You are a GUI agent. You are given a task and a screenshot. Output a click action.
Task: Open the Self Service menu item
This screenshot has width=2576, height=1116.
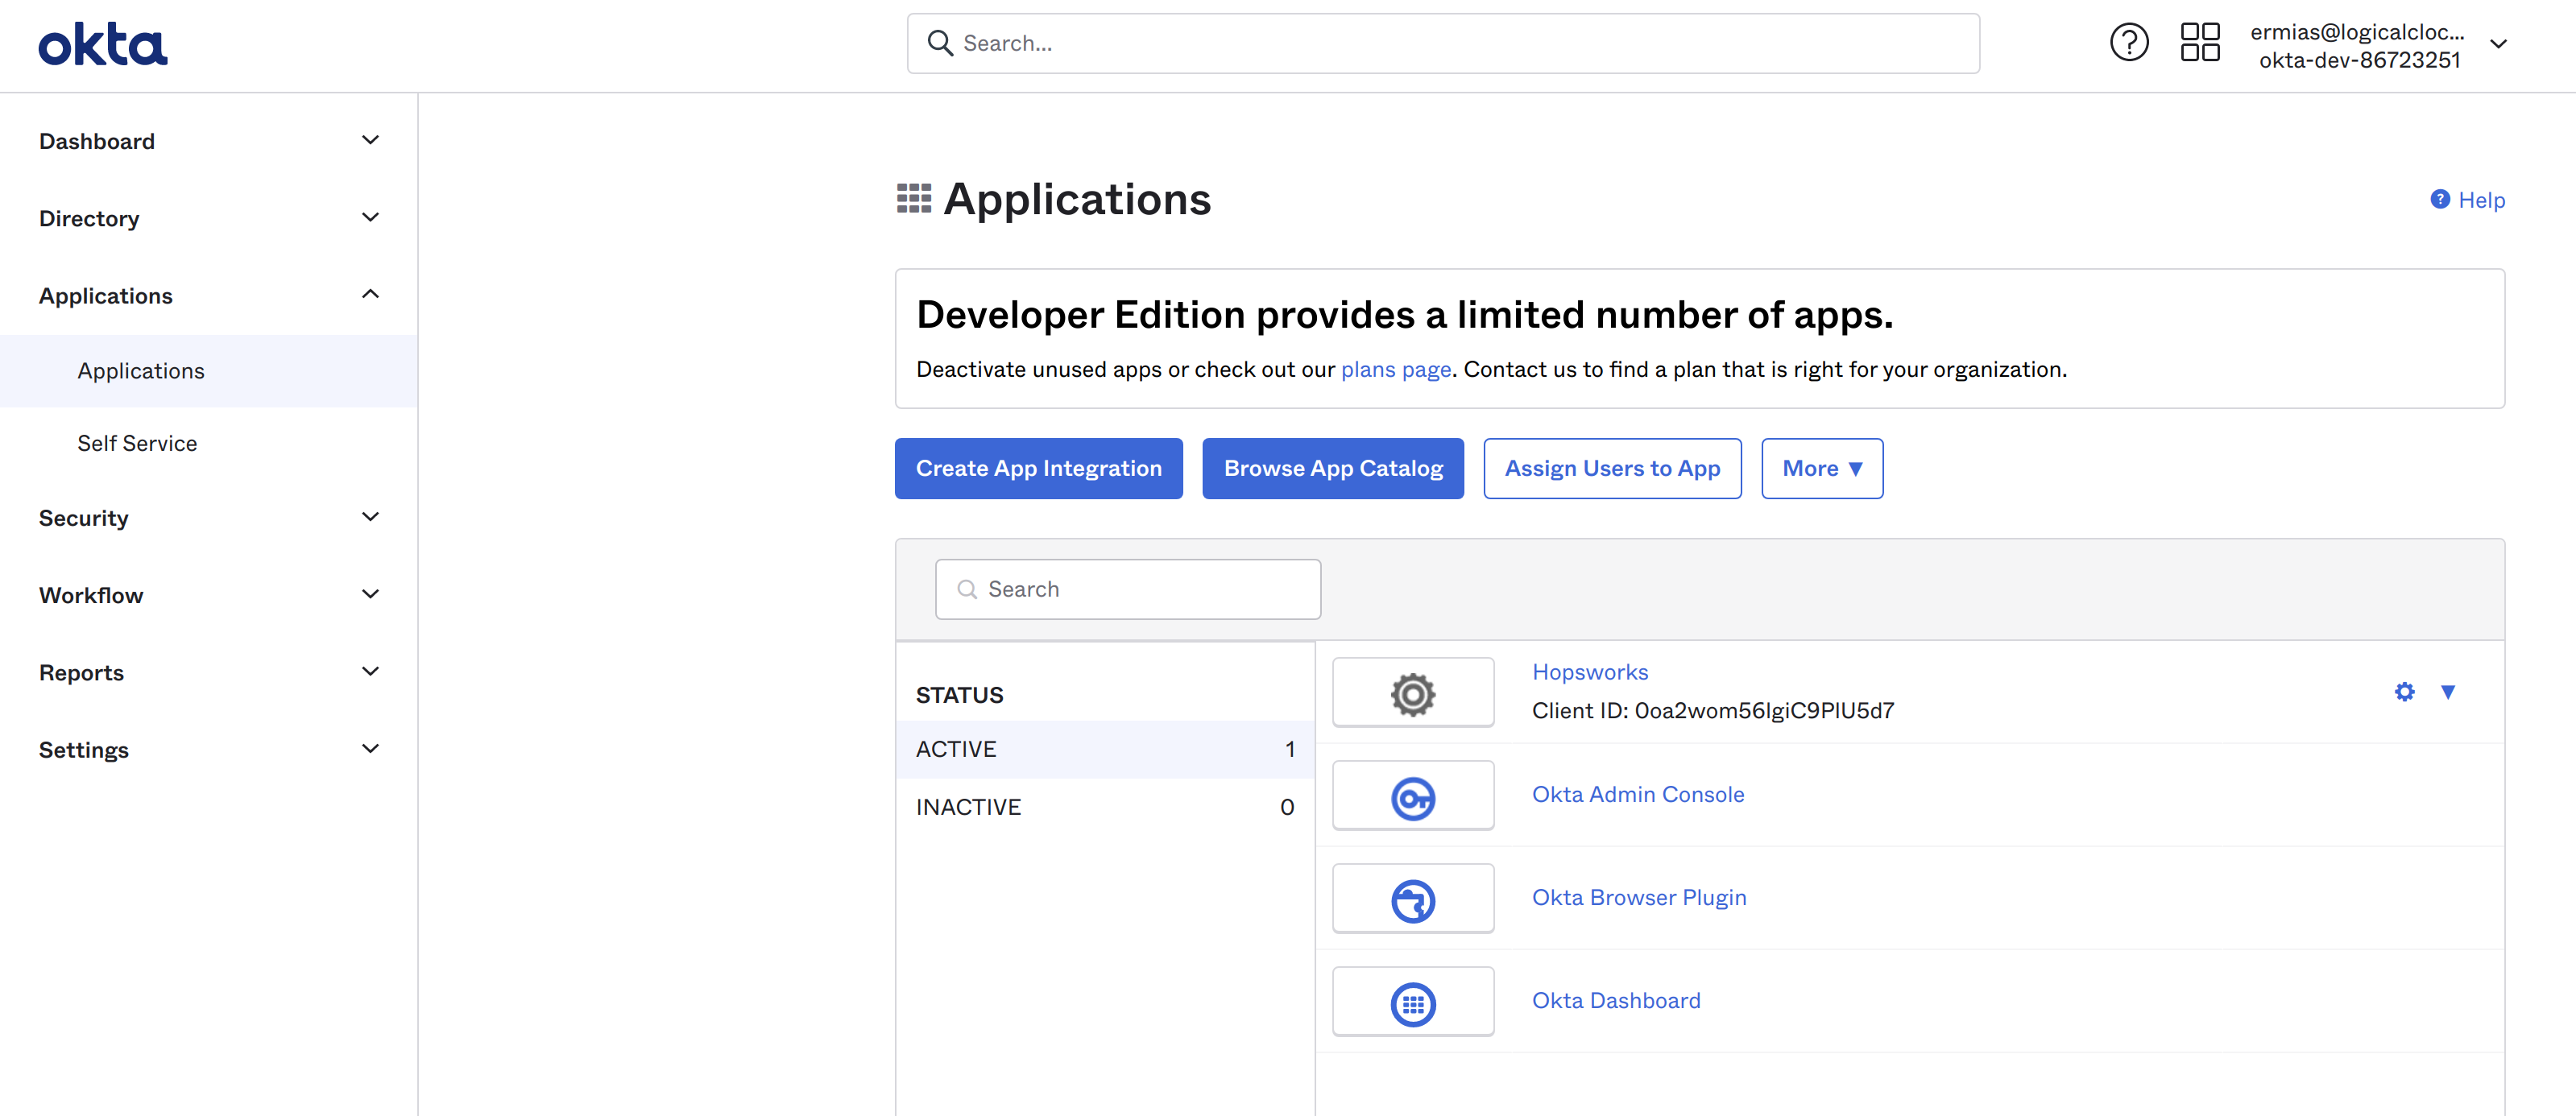137,442
